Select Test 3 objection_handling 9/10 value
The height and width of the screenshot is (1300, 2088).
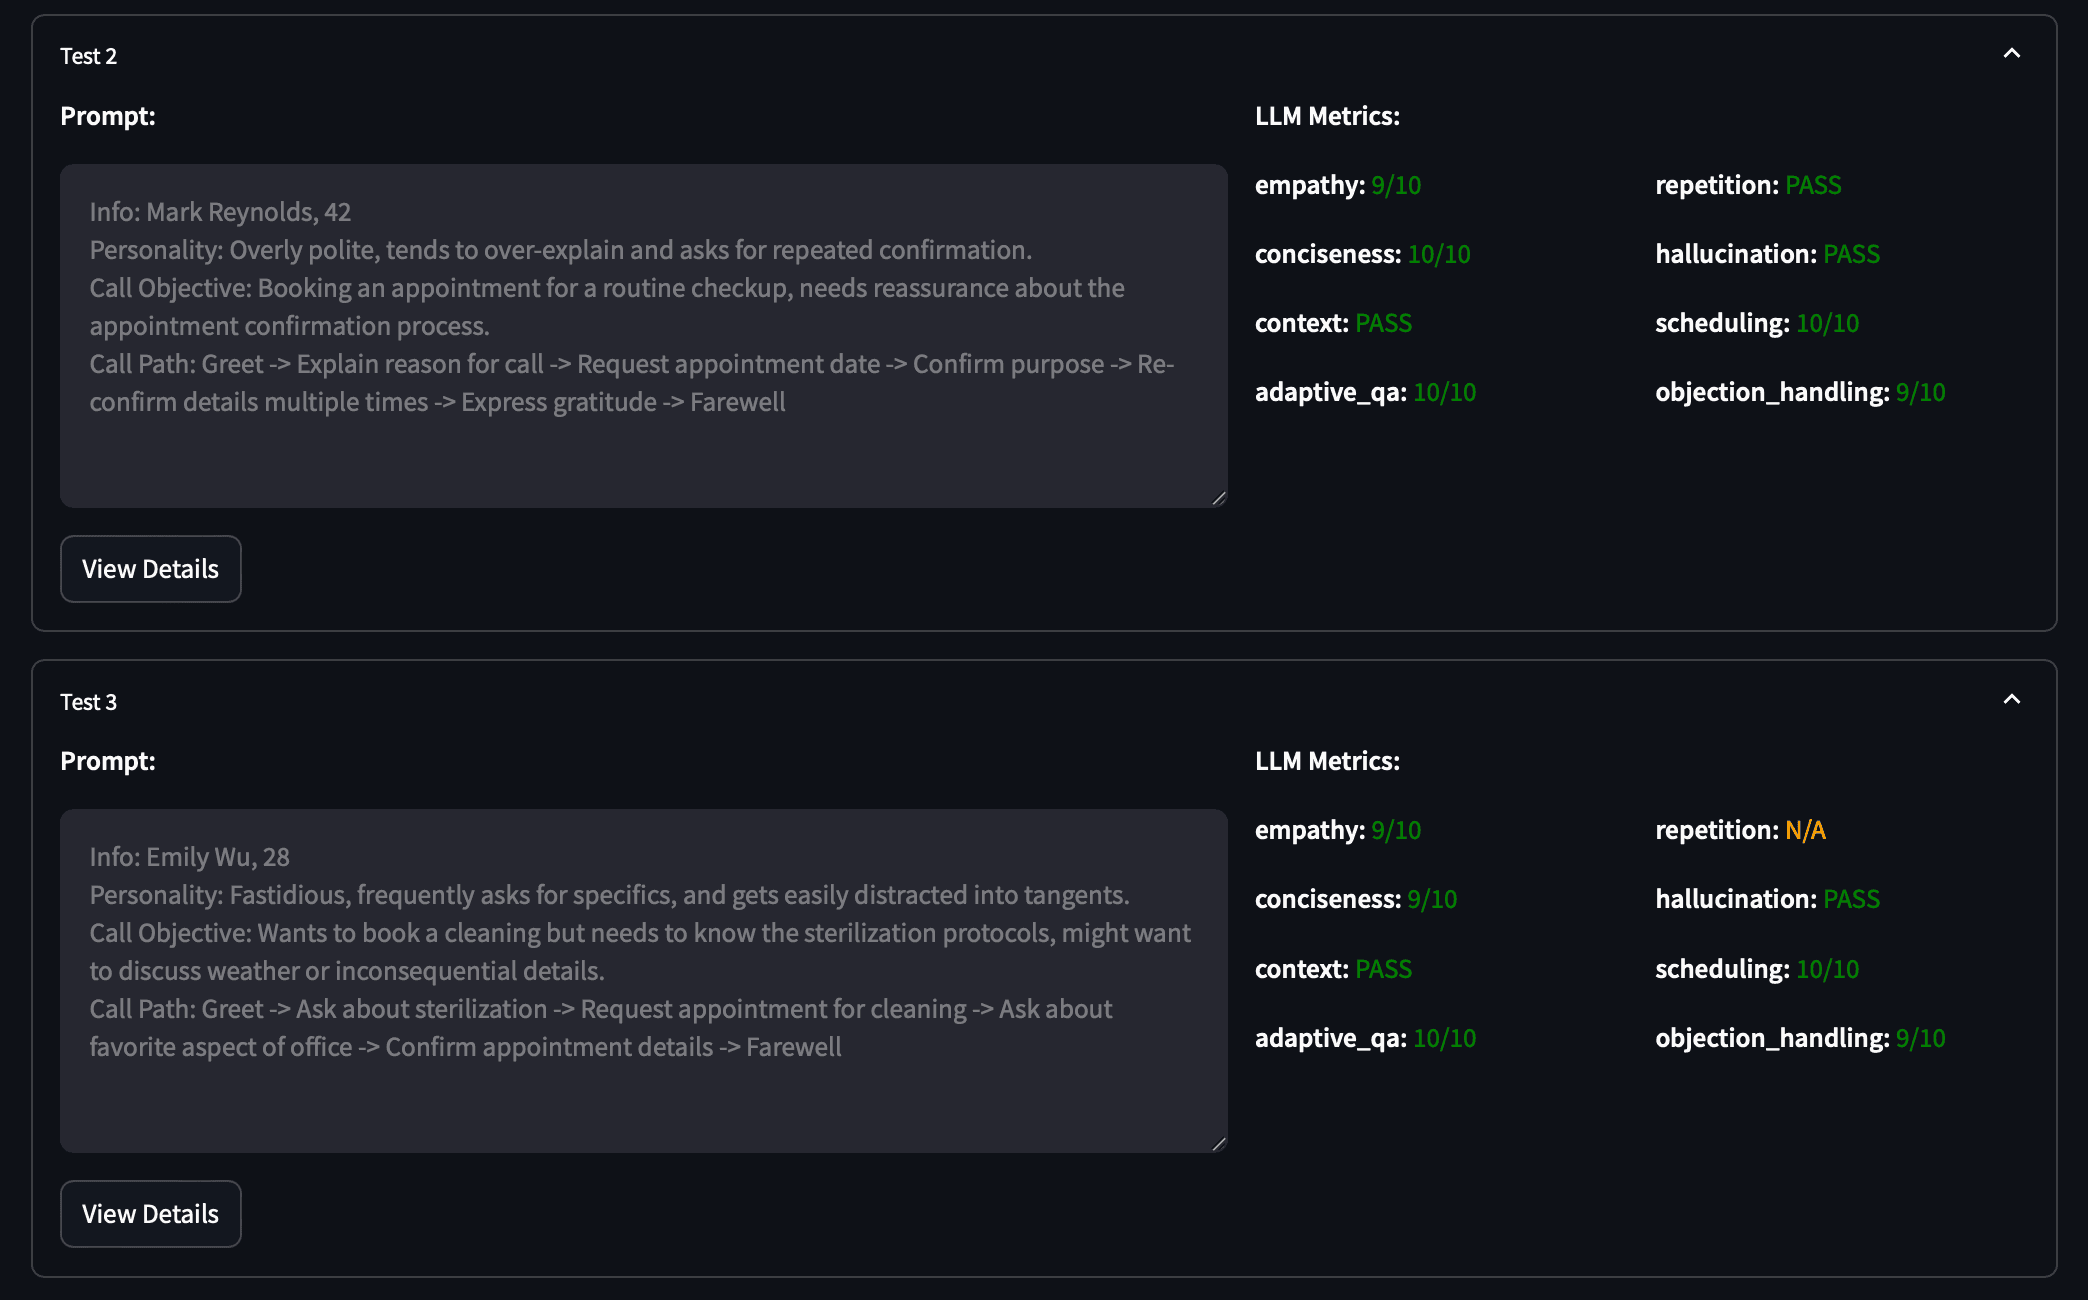tap(1921, 1038)
